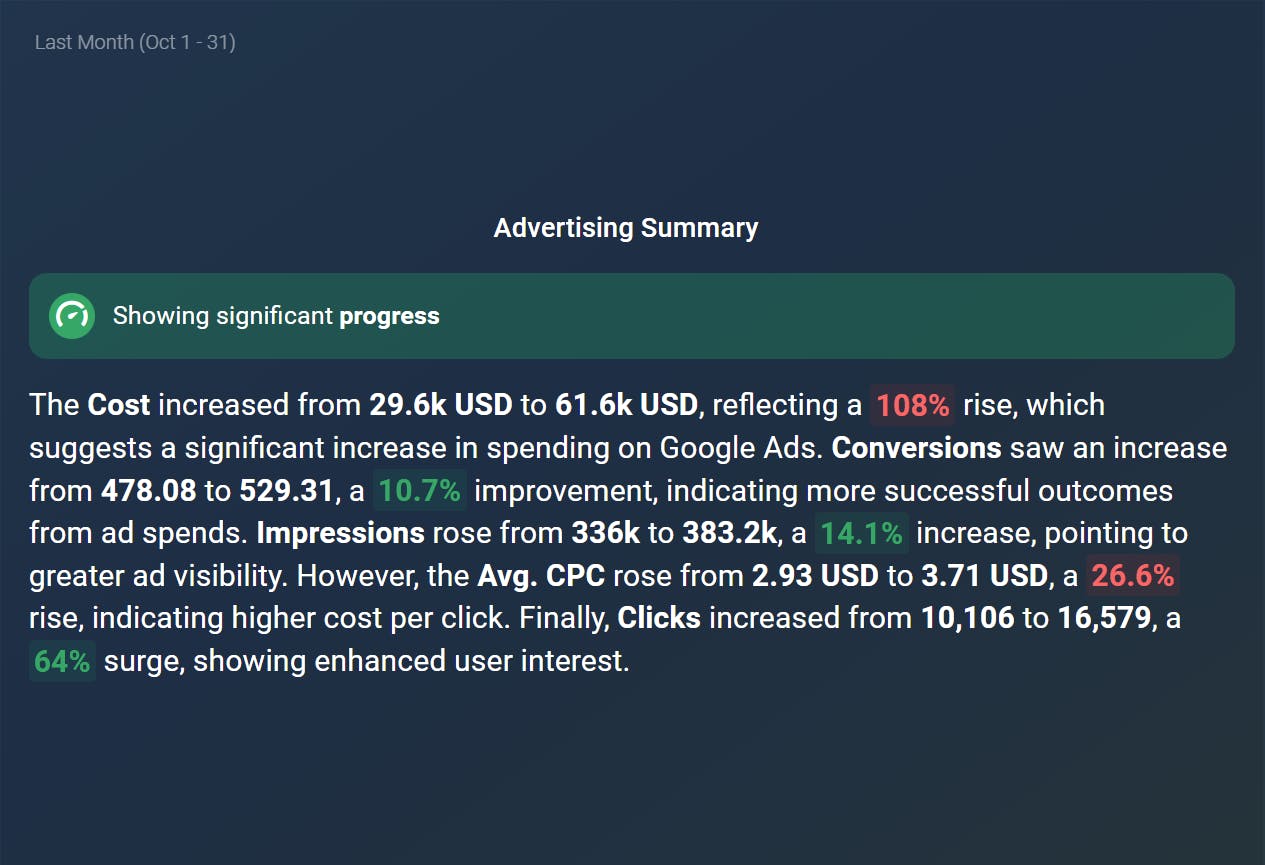The height and width of the screenshot is (865, 1265).
Task: Click the 529.31 conversions value
Action: (286, 491)
